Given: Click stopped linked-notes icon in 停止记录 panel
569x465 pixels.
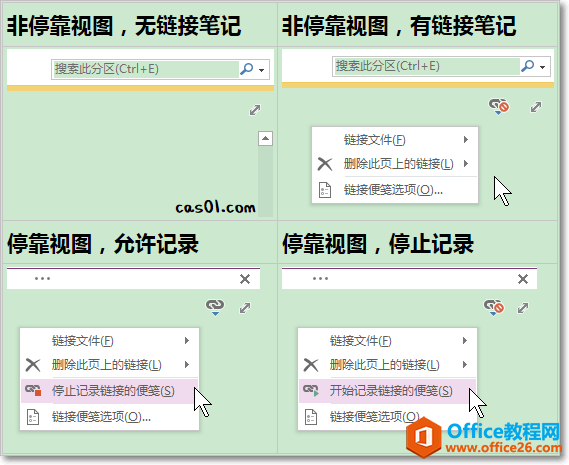Looking at the screenshot, I should 494,307.
